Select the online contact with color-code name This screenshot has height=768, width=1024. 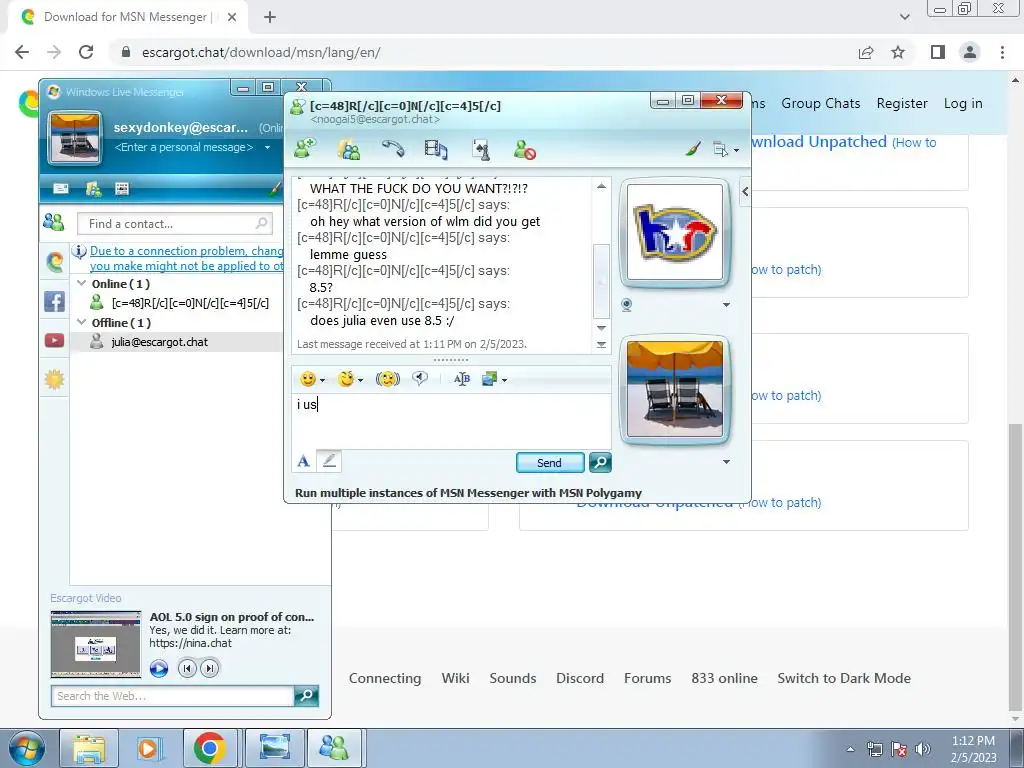coord(189,303)
